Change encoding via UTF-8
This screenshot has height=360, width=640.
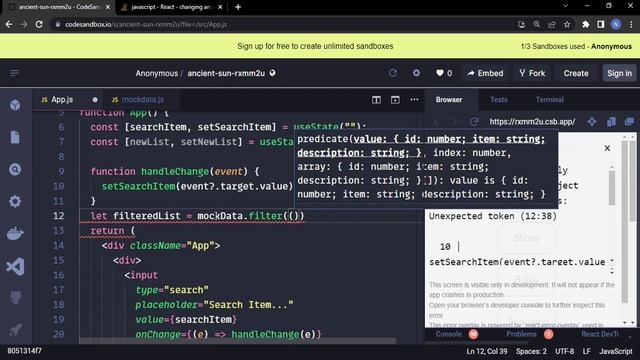564,351
